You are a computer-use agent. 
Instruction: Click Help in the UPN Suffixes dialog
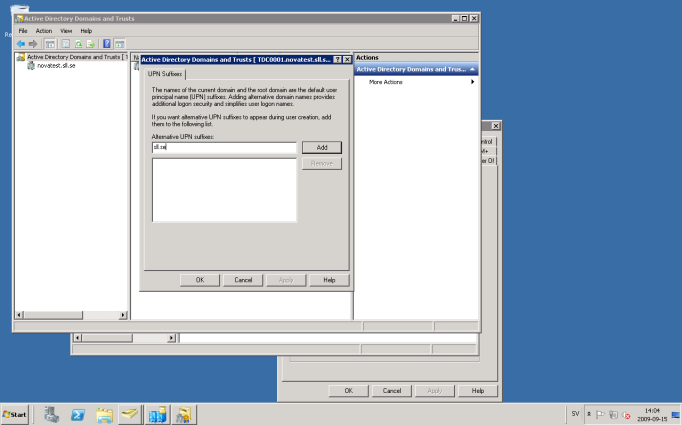tap(329, 280)
